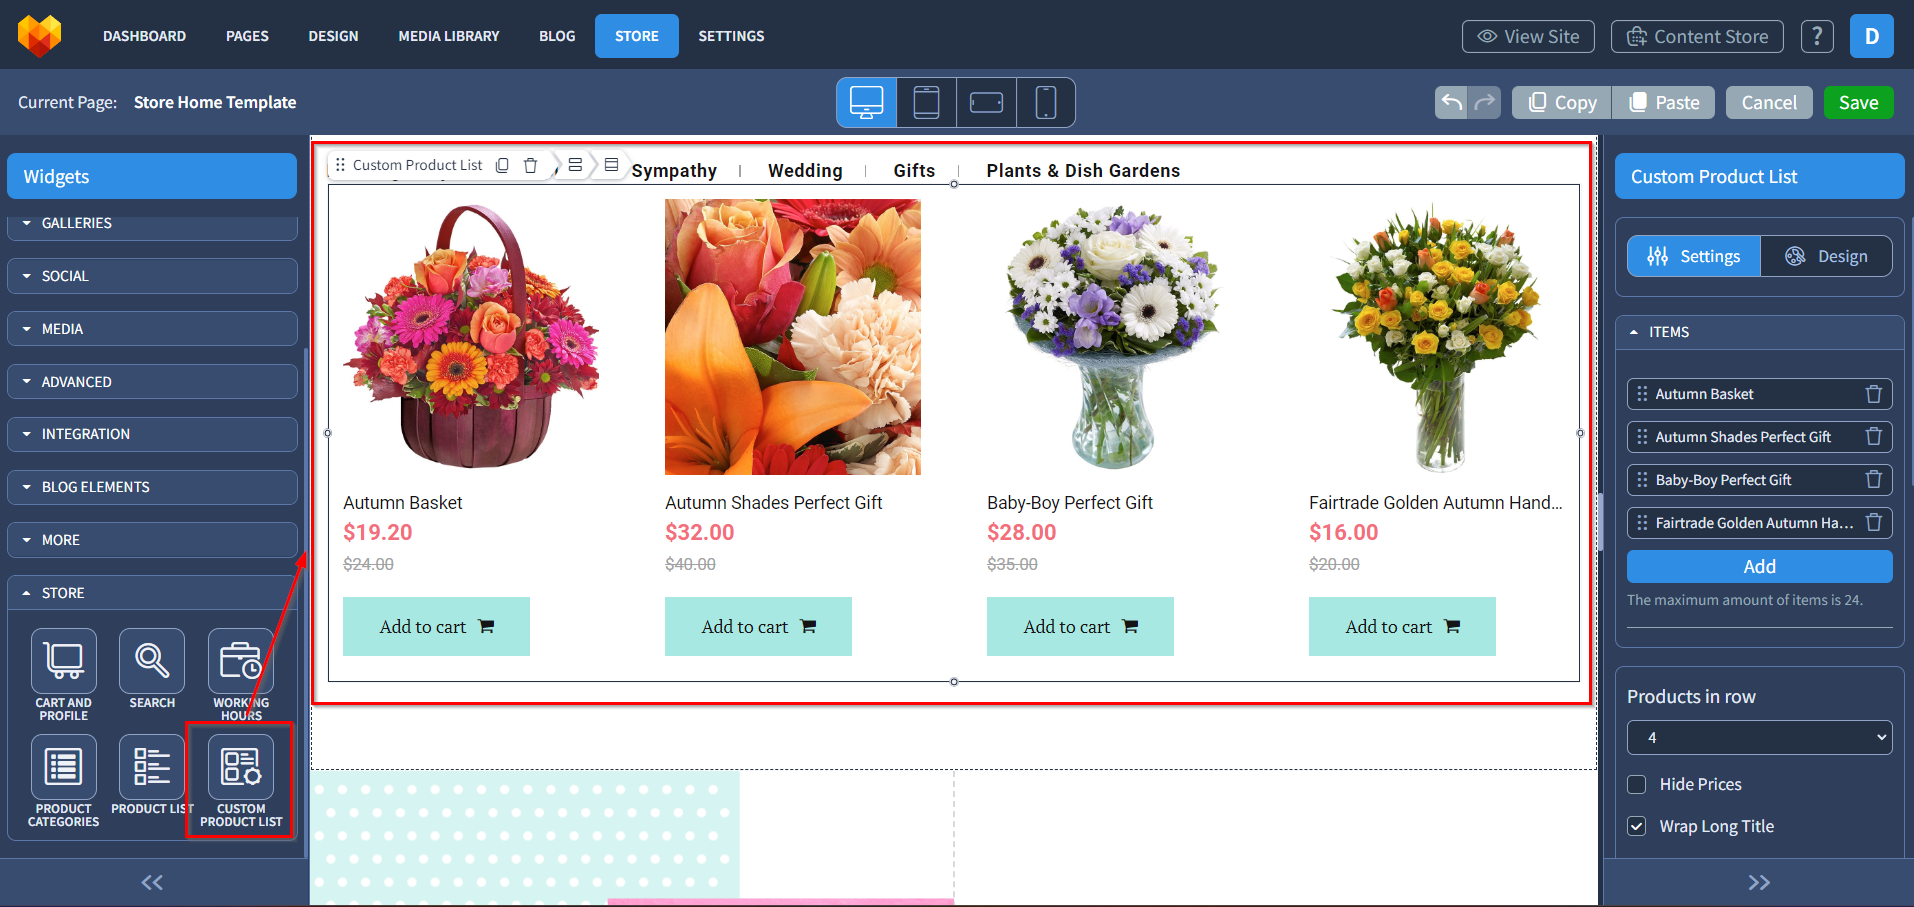Open the Design menu
The height and width of the screenshot is (907, 1914).
click(x=333, y=36)
